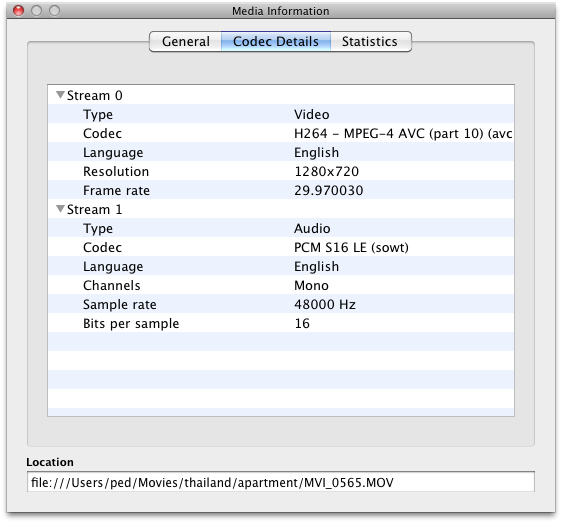Select the Sample rate 48000 Hz row

click(x=281, y=304)
